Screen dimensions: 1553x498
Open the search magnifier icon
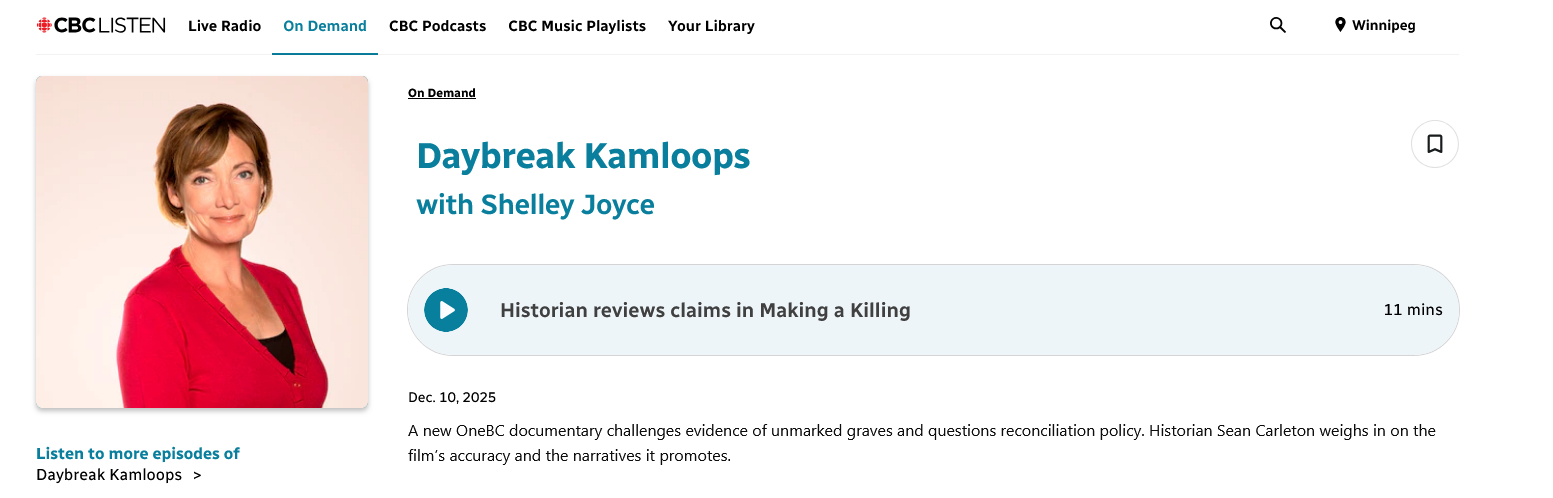pos(1277,26)
